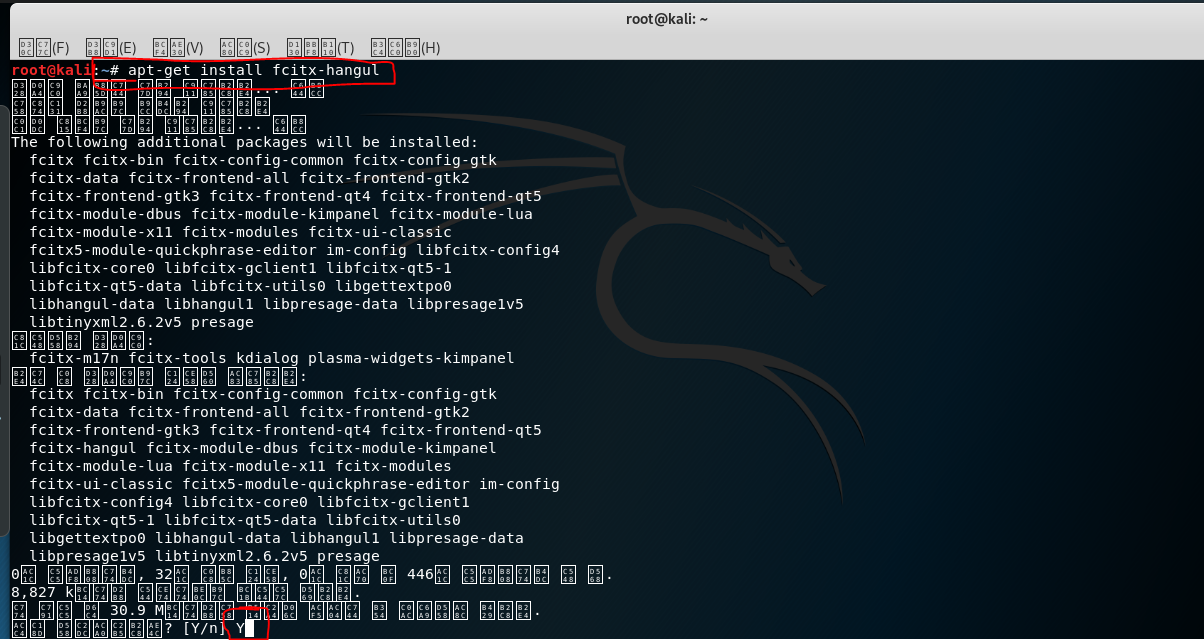The image size is (1204, 640).
Task: Open the (E) Edit menu
Action: (x=111, y=47)
